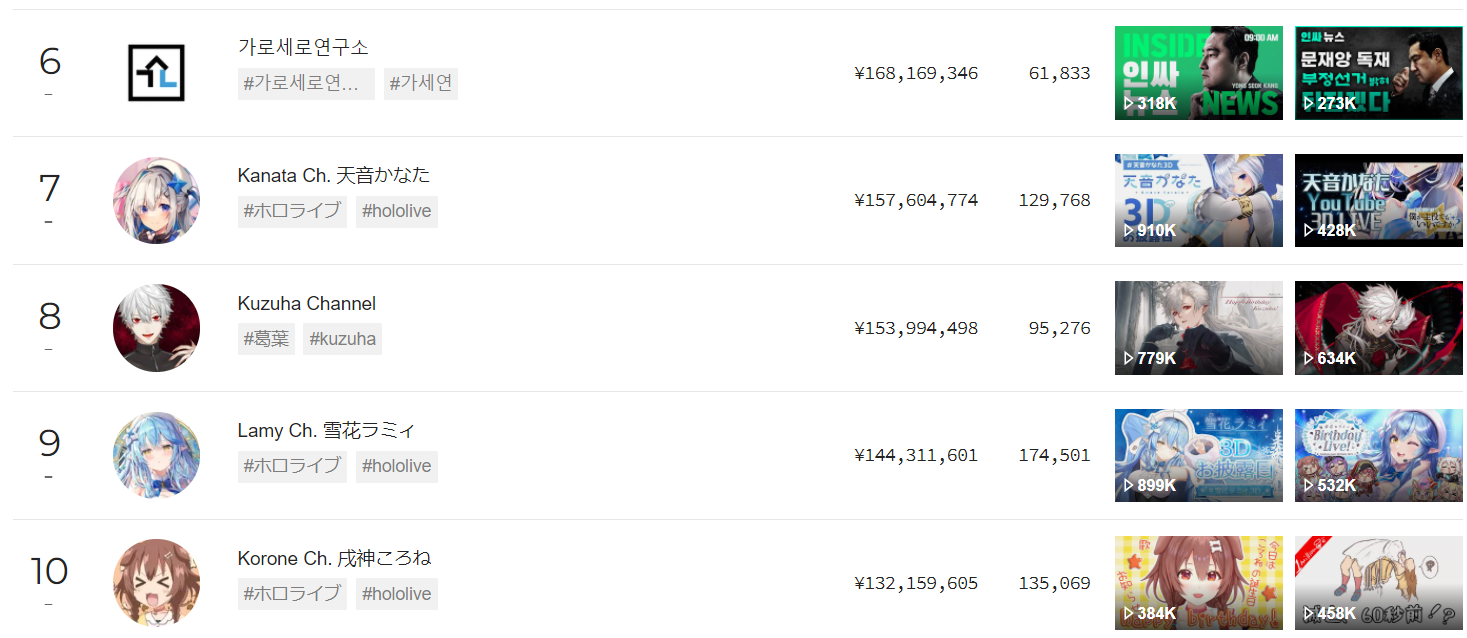Select the #가세연 tag
1467x638 pixels.
point(420,84)
